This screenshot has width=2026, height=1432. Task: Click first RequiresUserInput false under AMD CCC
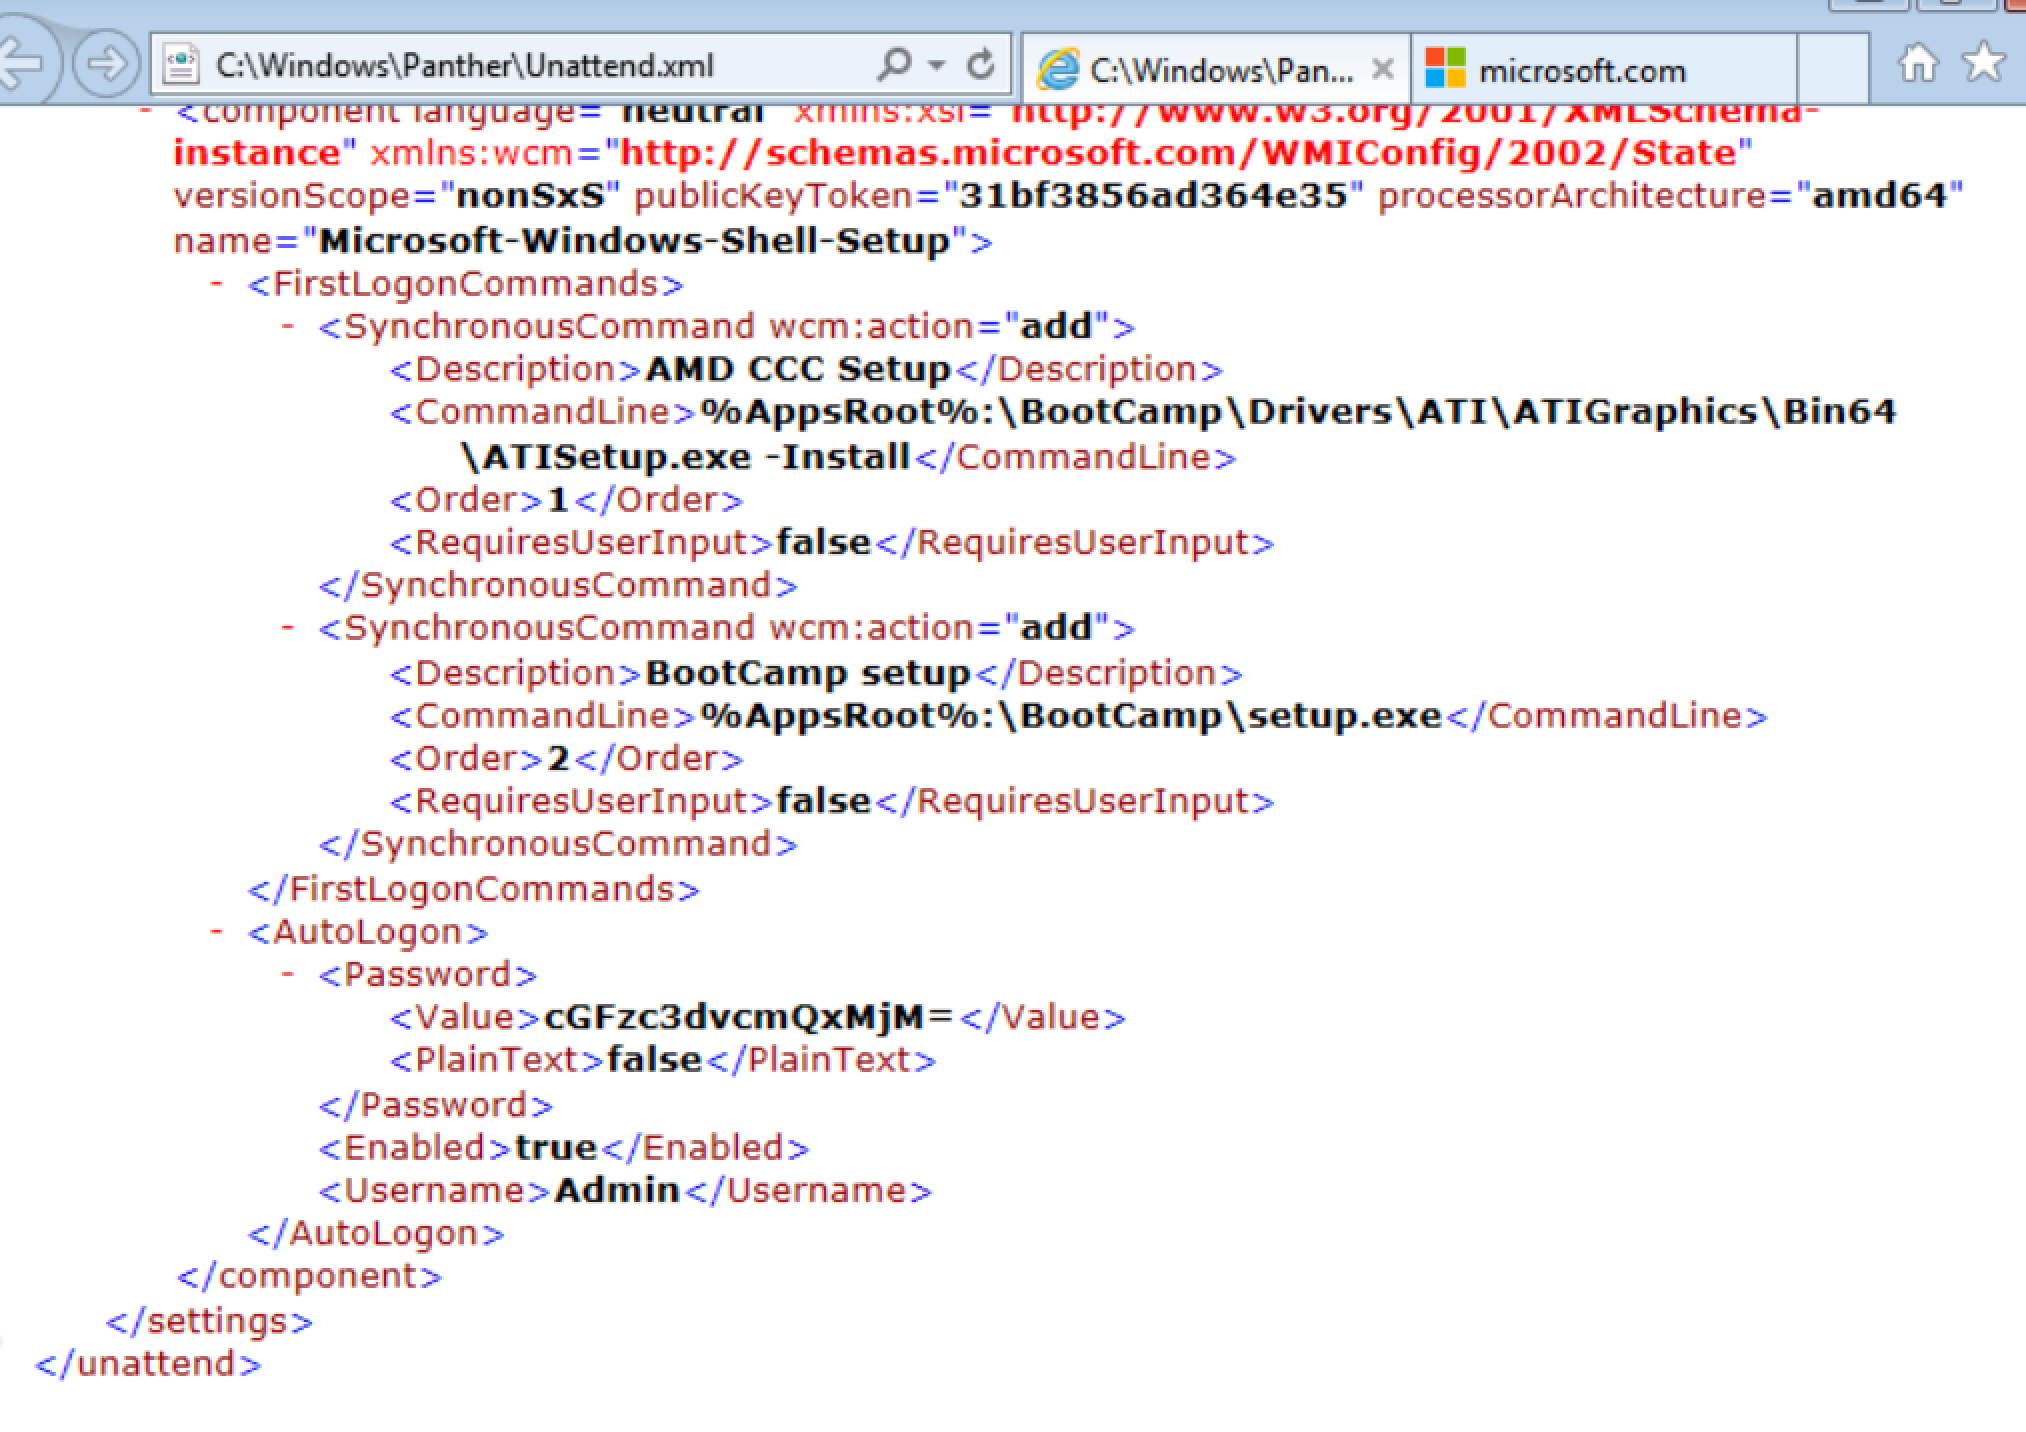[823, 543]
